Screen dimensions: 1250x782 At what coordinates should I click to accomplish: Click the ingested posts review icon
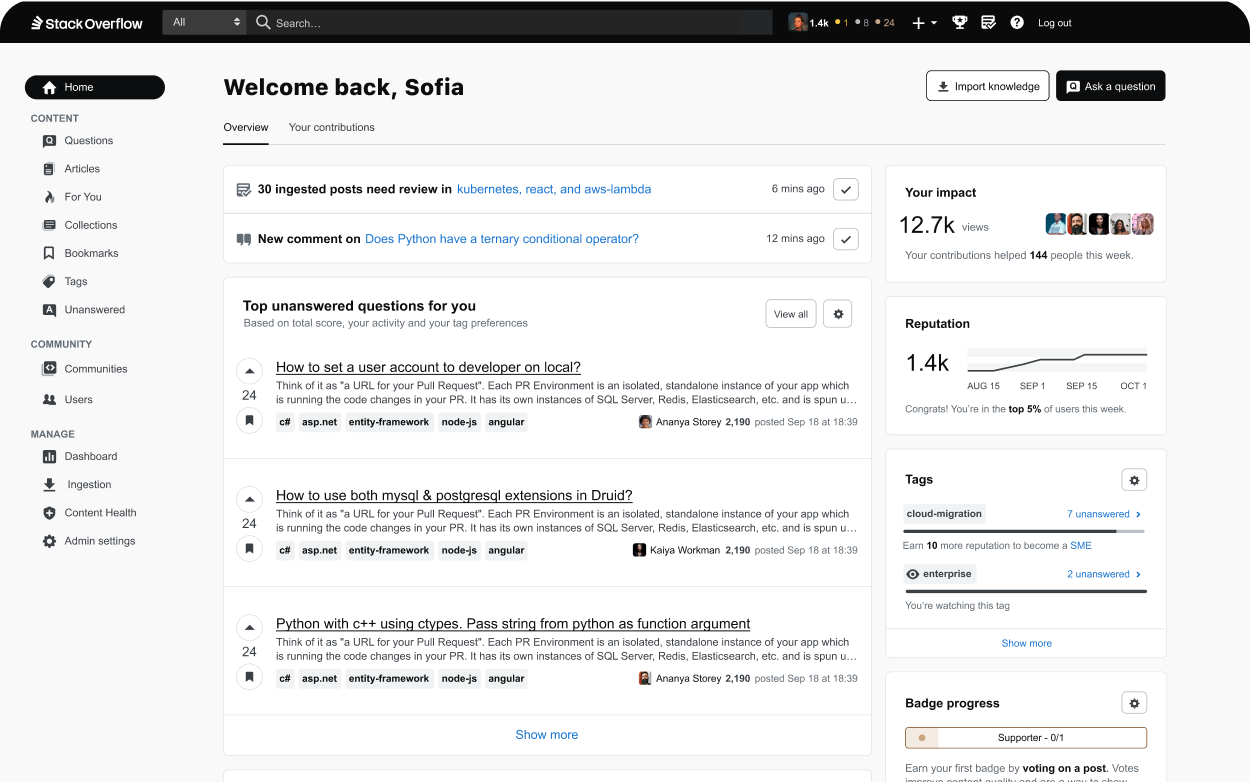[243, 189]
